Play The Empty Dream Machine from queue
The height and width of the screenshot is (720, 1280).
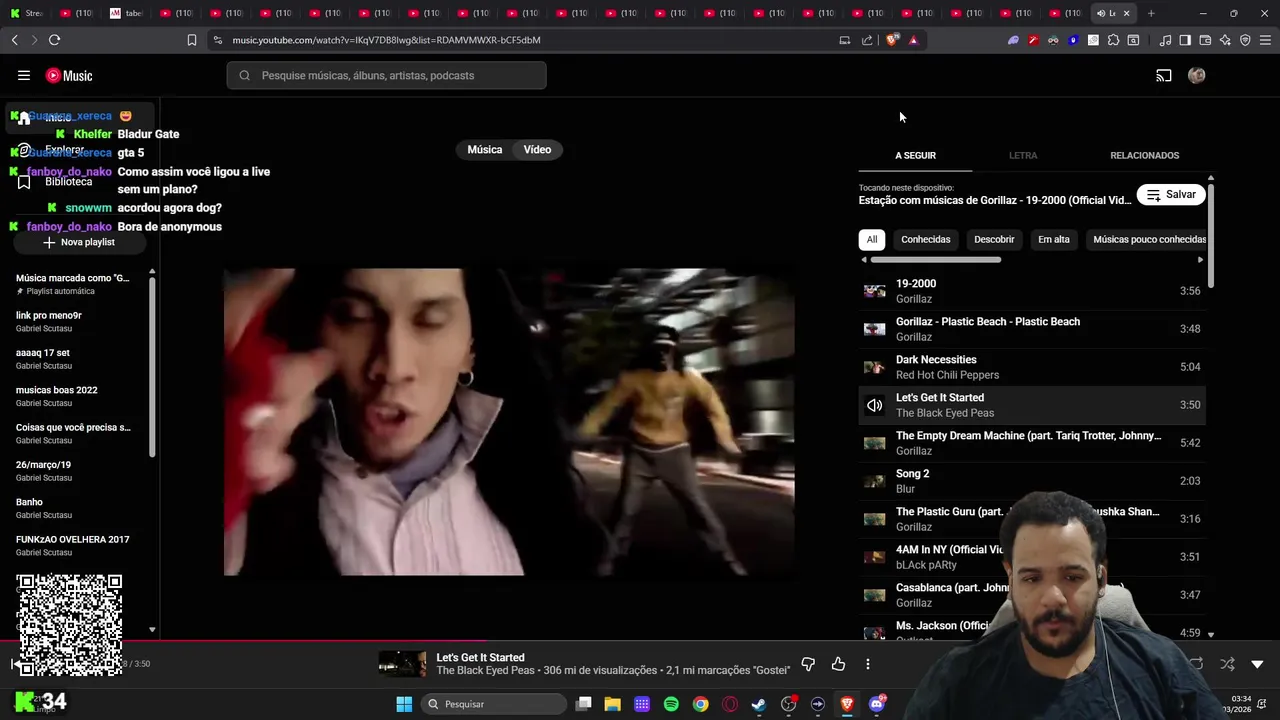pos(1032,443)
